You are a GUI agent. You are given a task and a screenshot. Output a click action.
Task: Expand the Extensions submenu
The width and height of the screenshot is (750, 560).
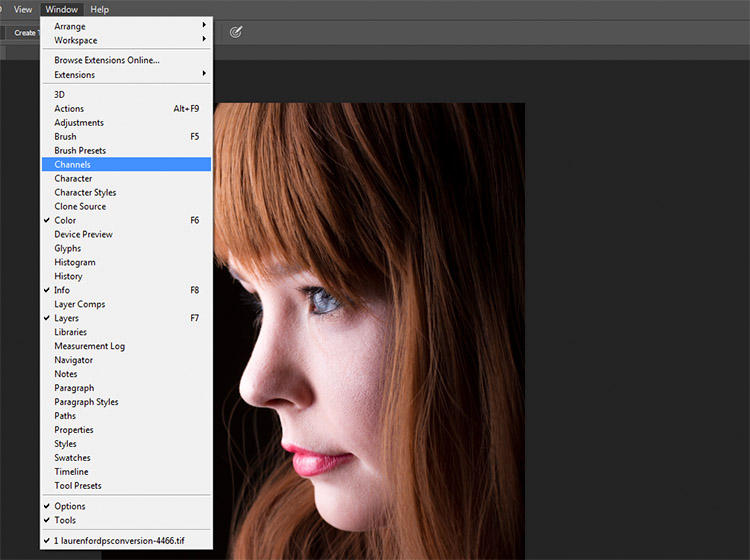coord(126,75)
